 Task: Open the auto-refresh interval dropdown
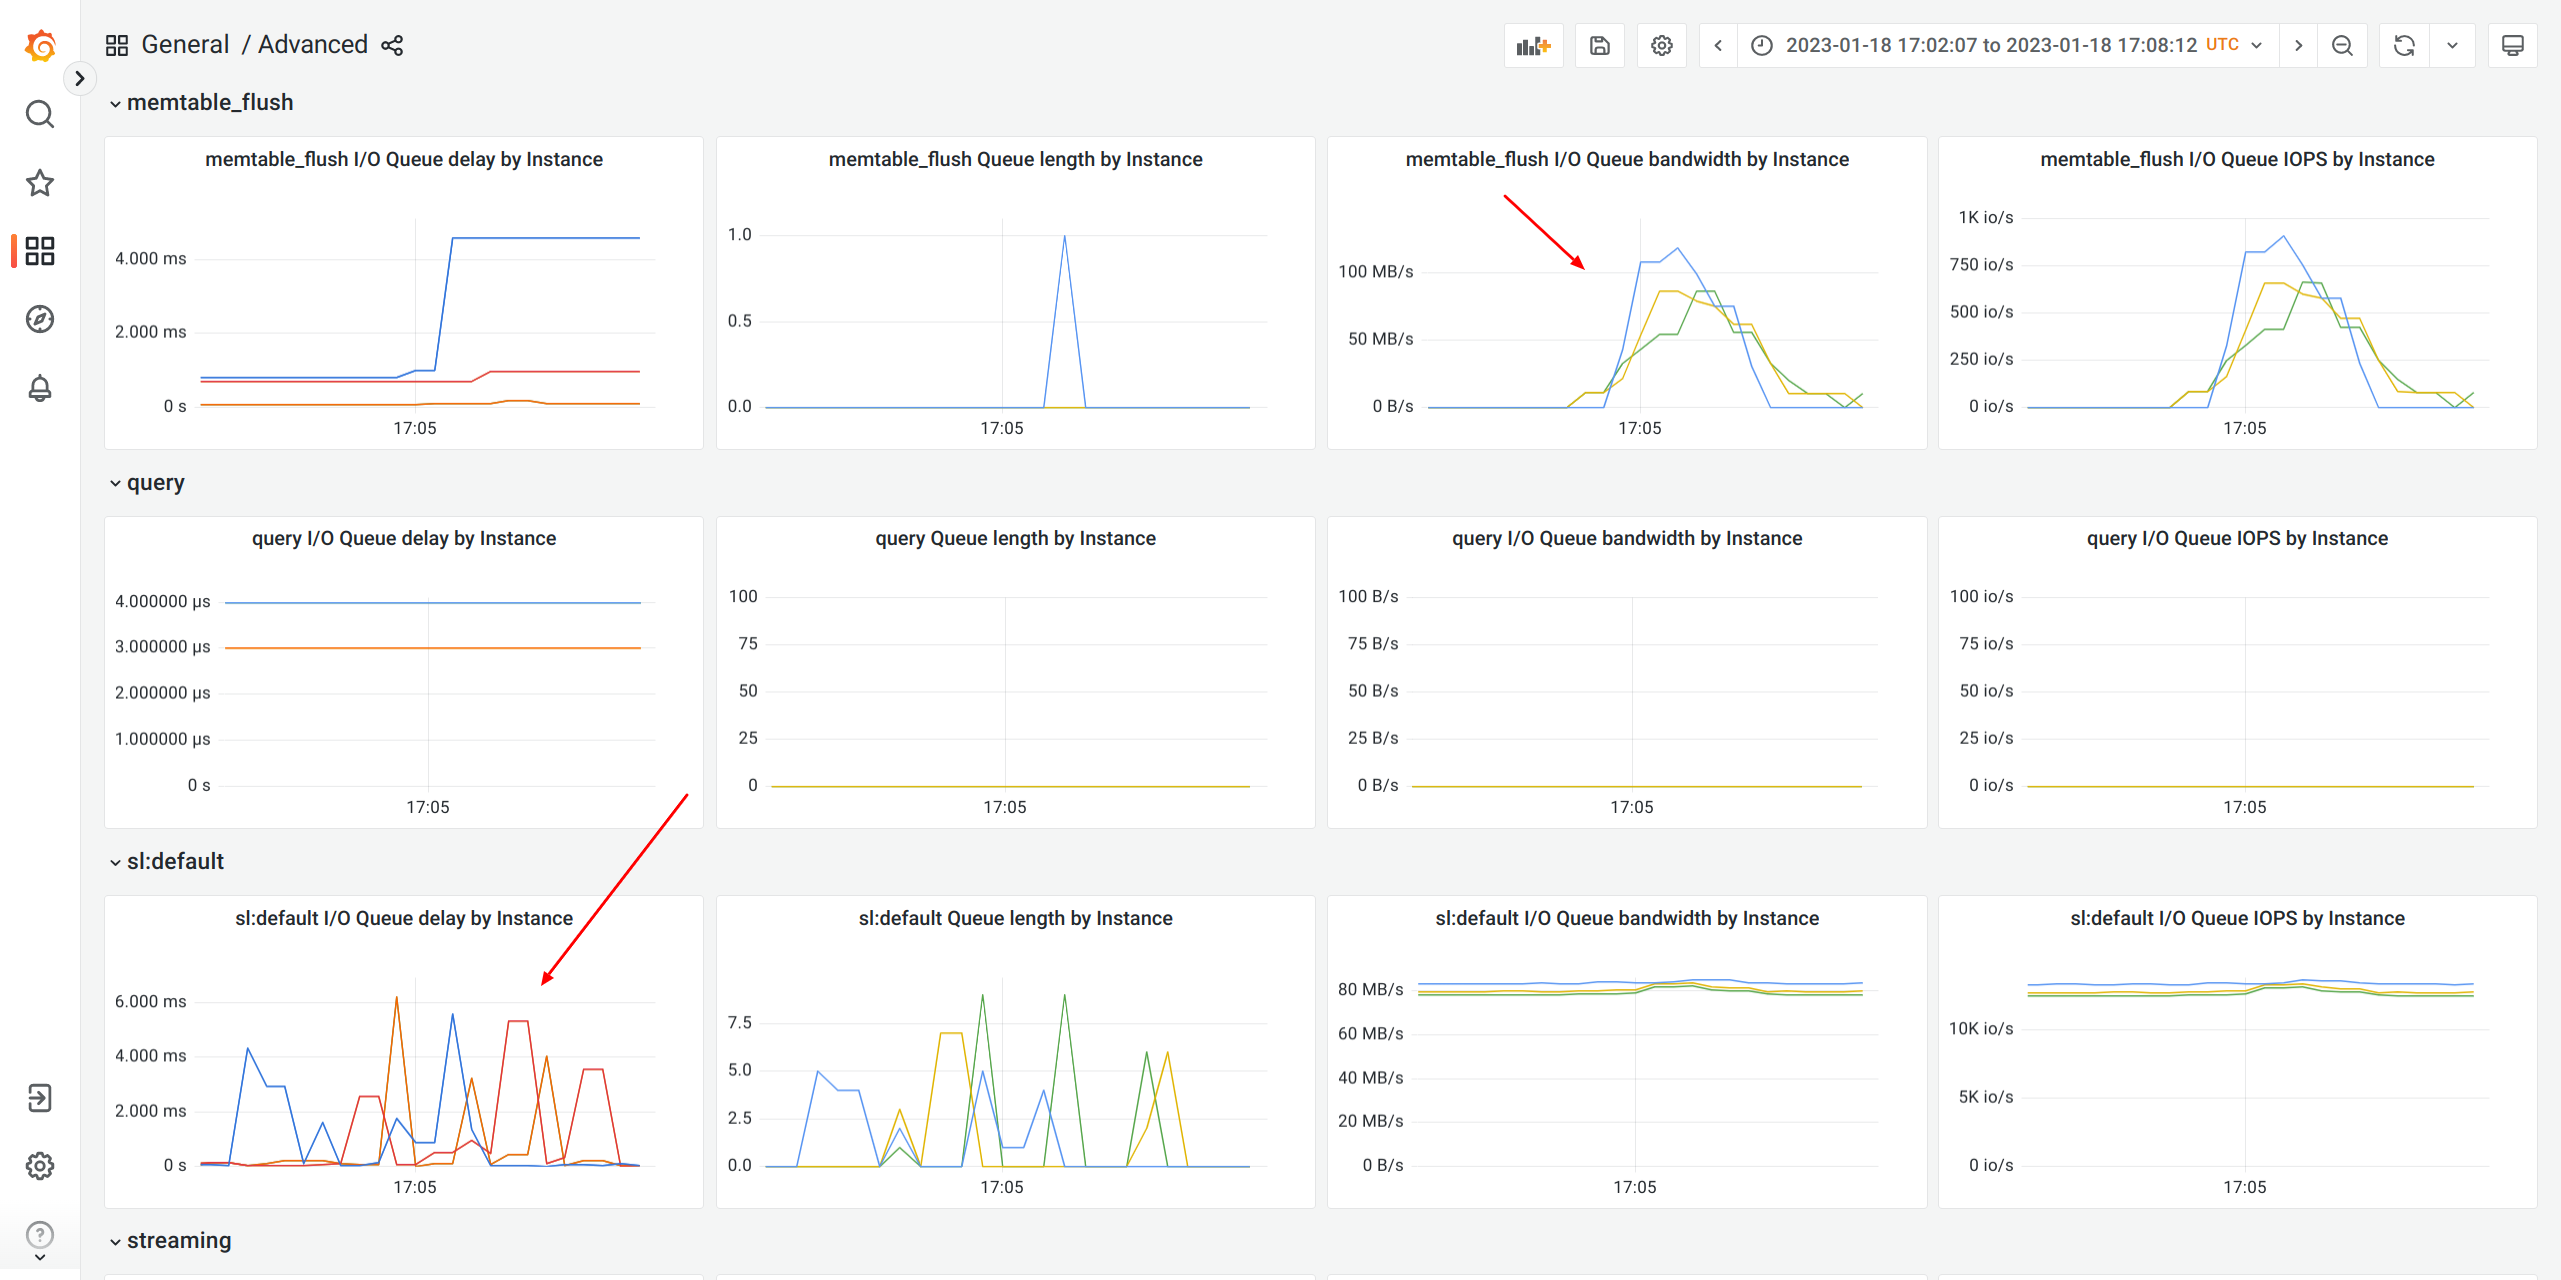click(2452, 45)
